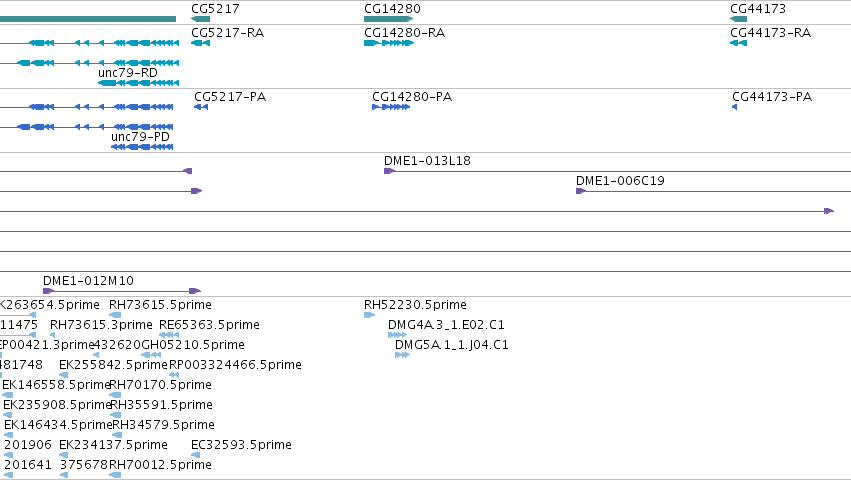Select the unc79-PD protein feature

tap(142, 147)
